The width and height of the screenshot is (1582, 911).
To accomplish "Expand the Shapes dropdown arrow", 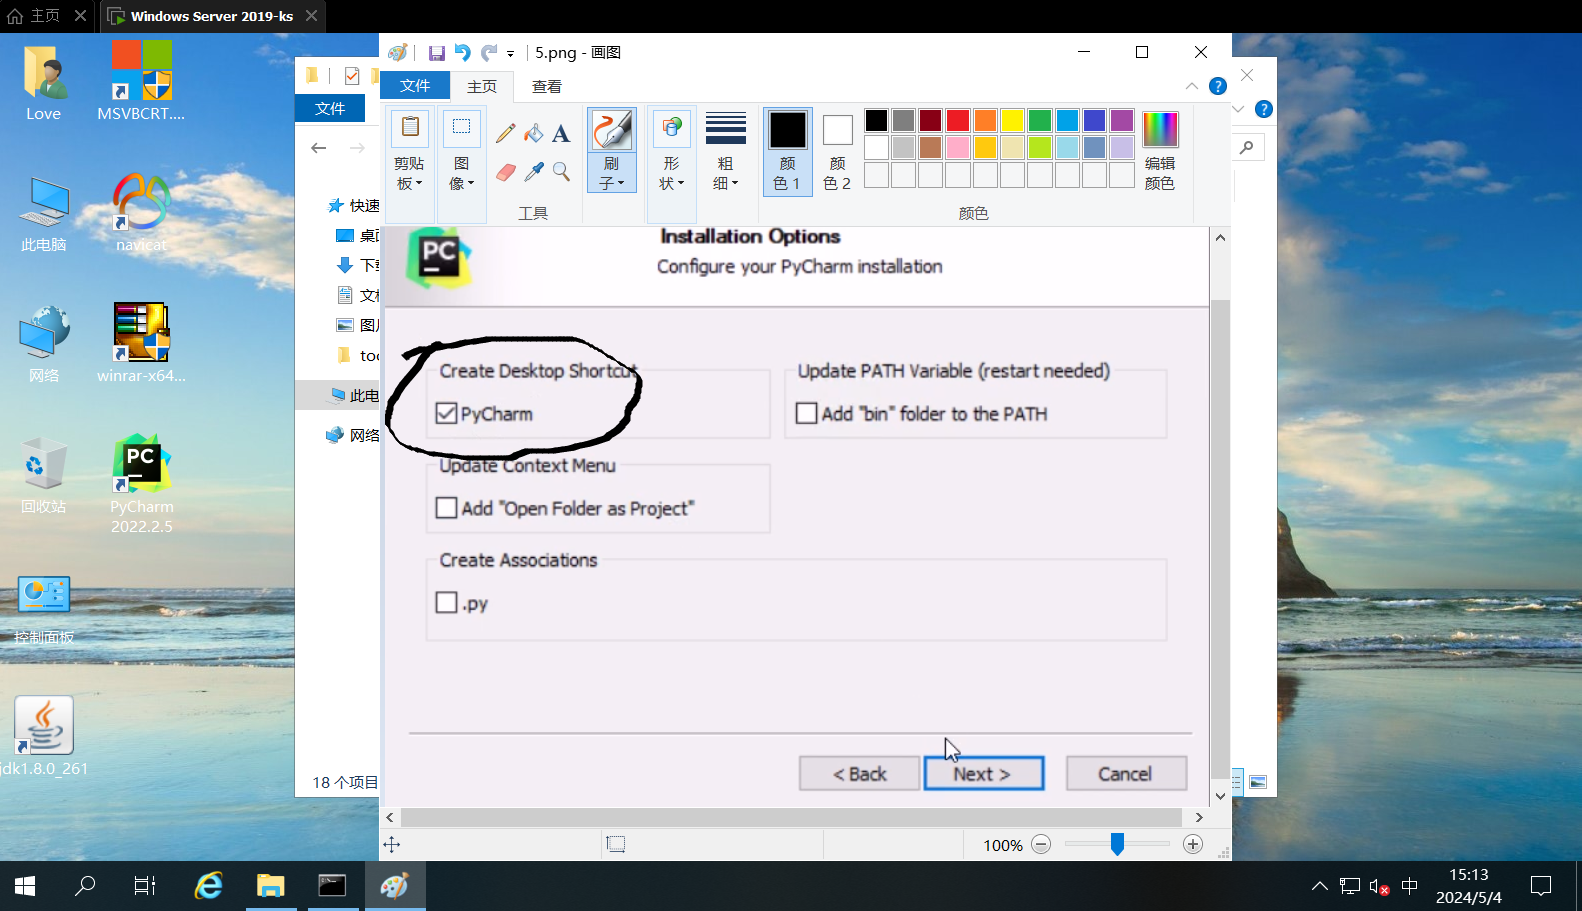I will click(x=681, y=184).
